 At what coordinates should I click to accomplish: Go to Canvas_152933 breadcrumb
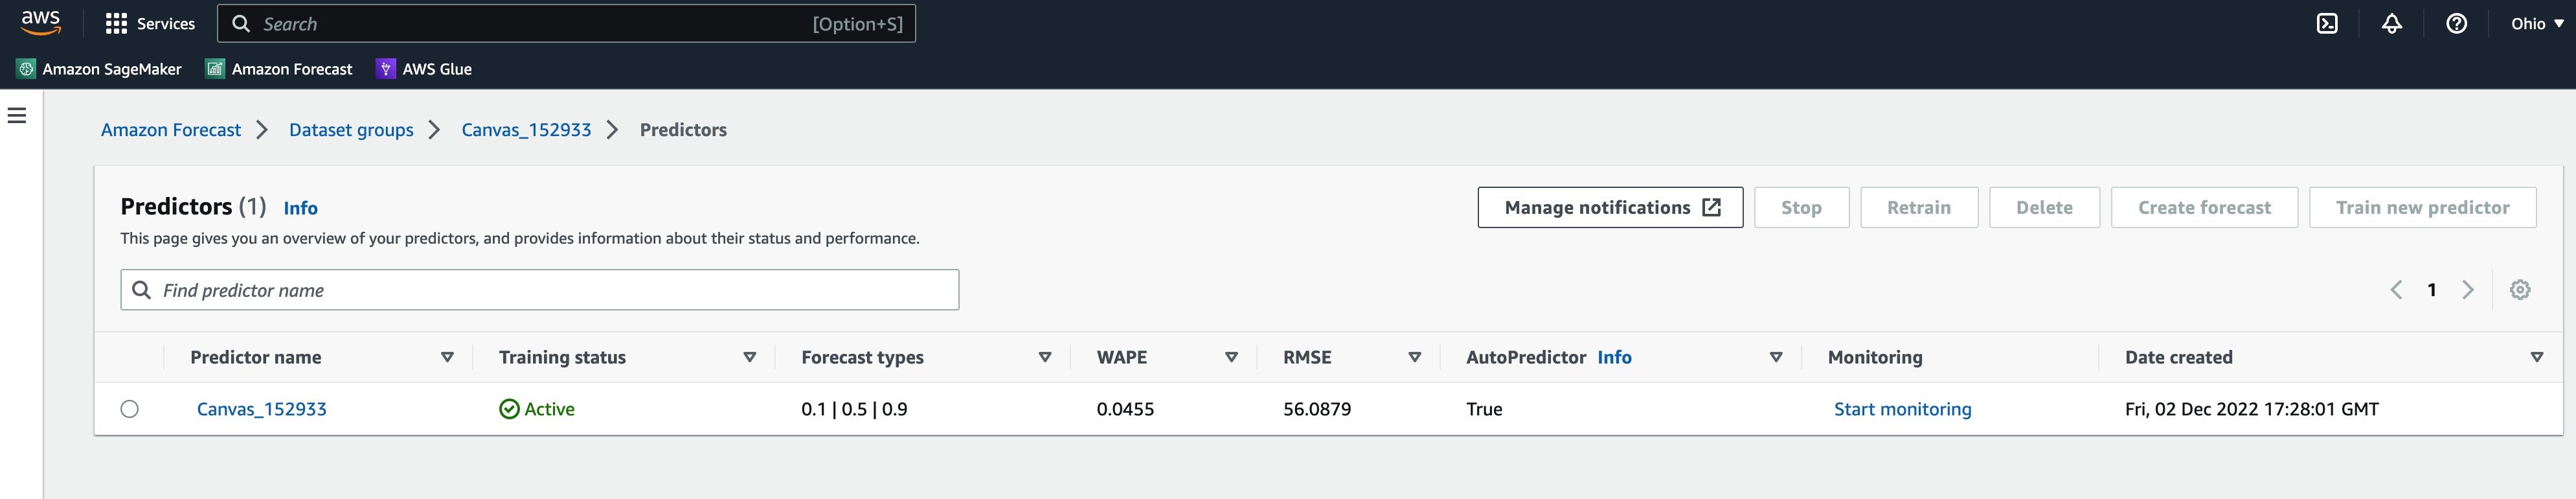526,130
